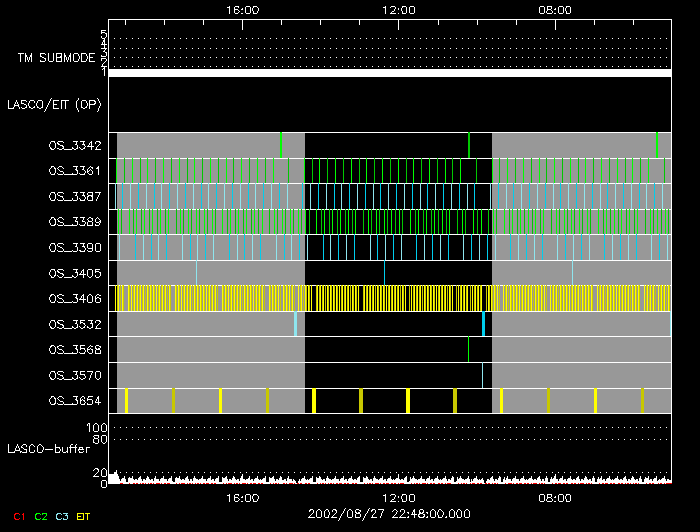Click the TM SUBMODE axis label
The height and width of the screenshot is (532, 700).
pyautogui.click(x=56, y=58)
